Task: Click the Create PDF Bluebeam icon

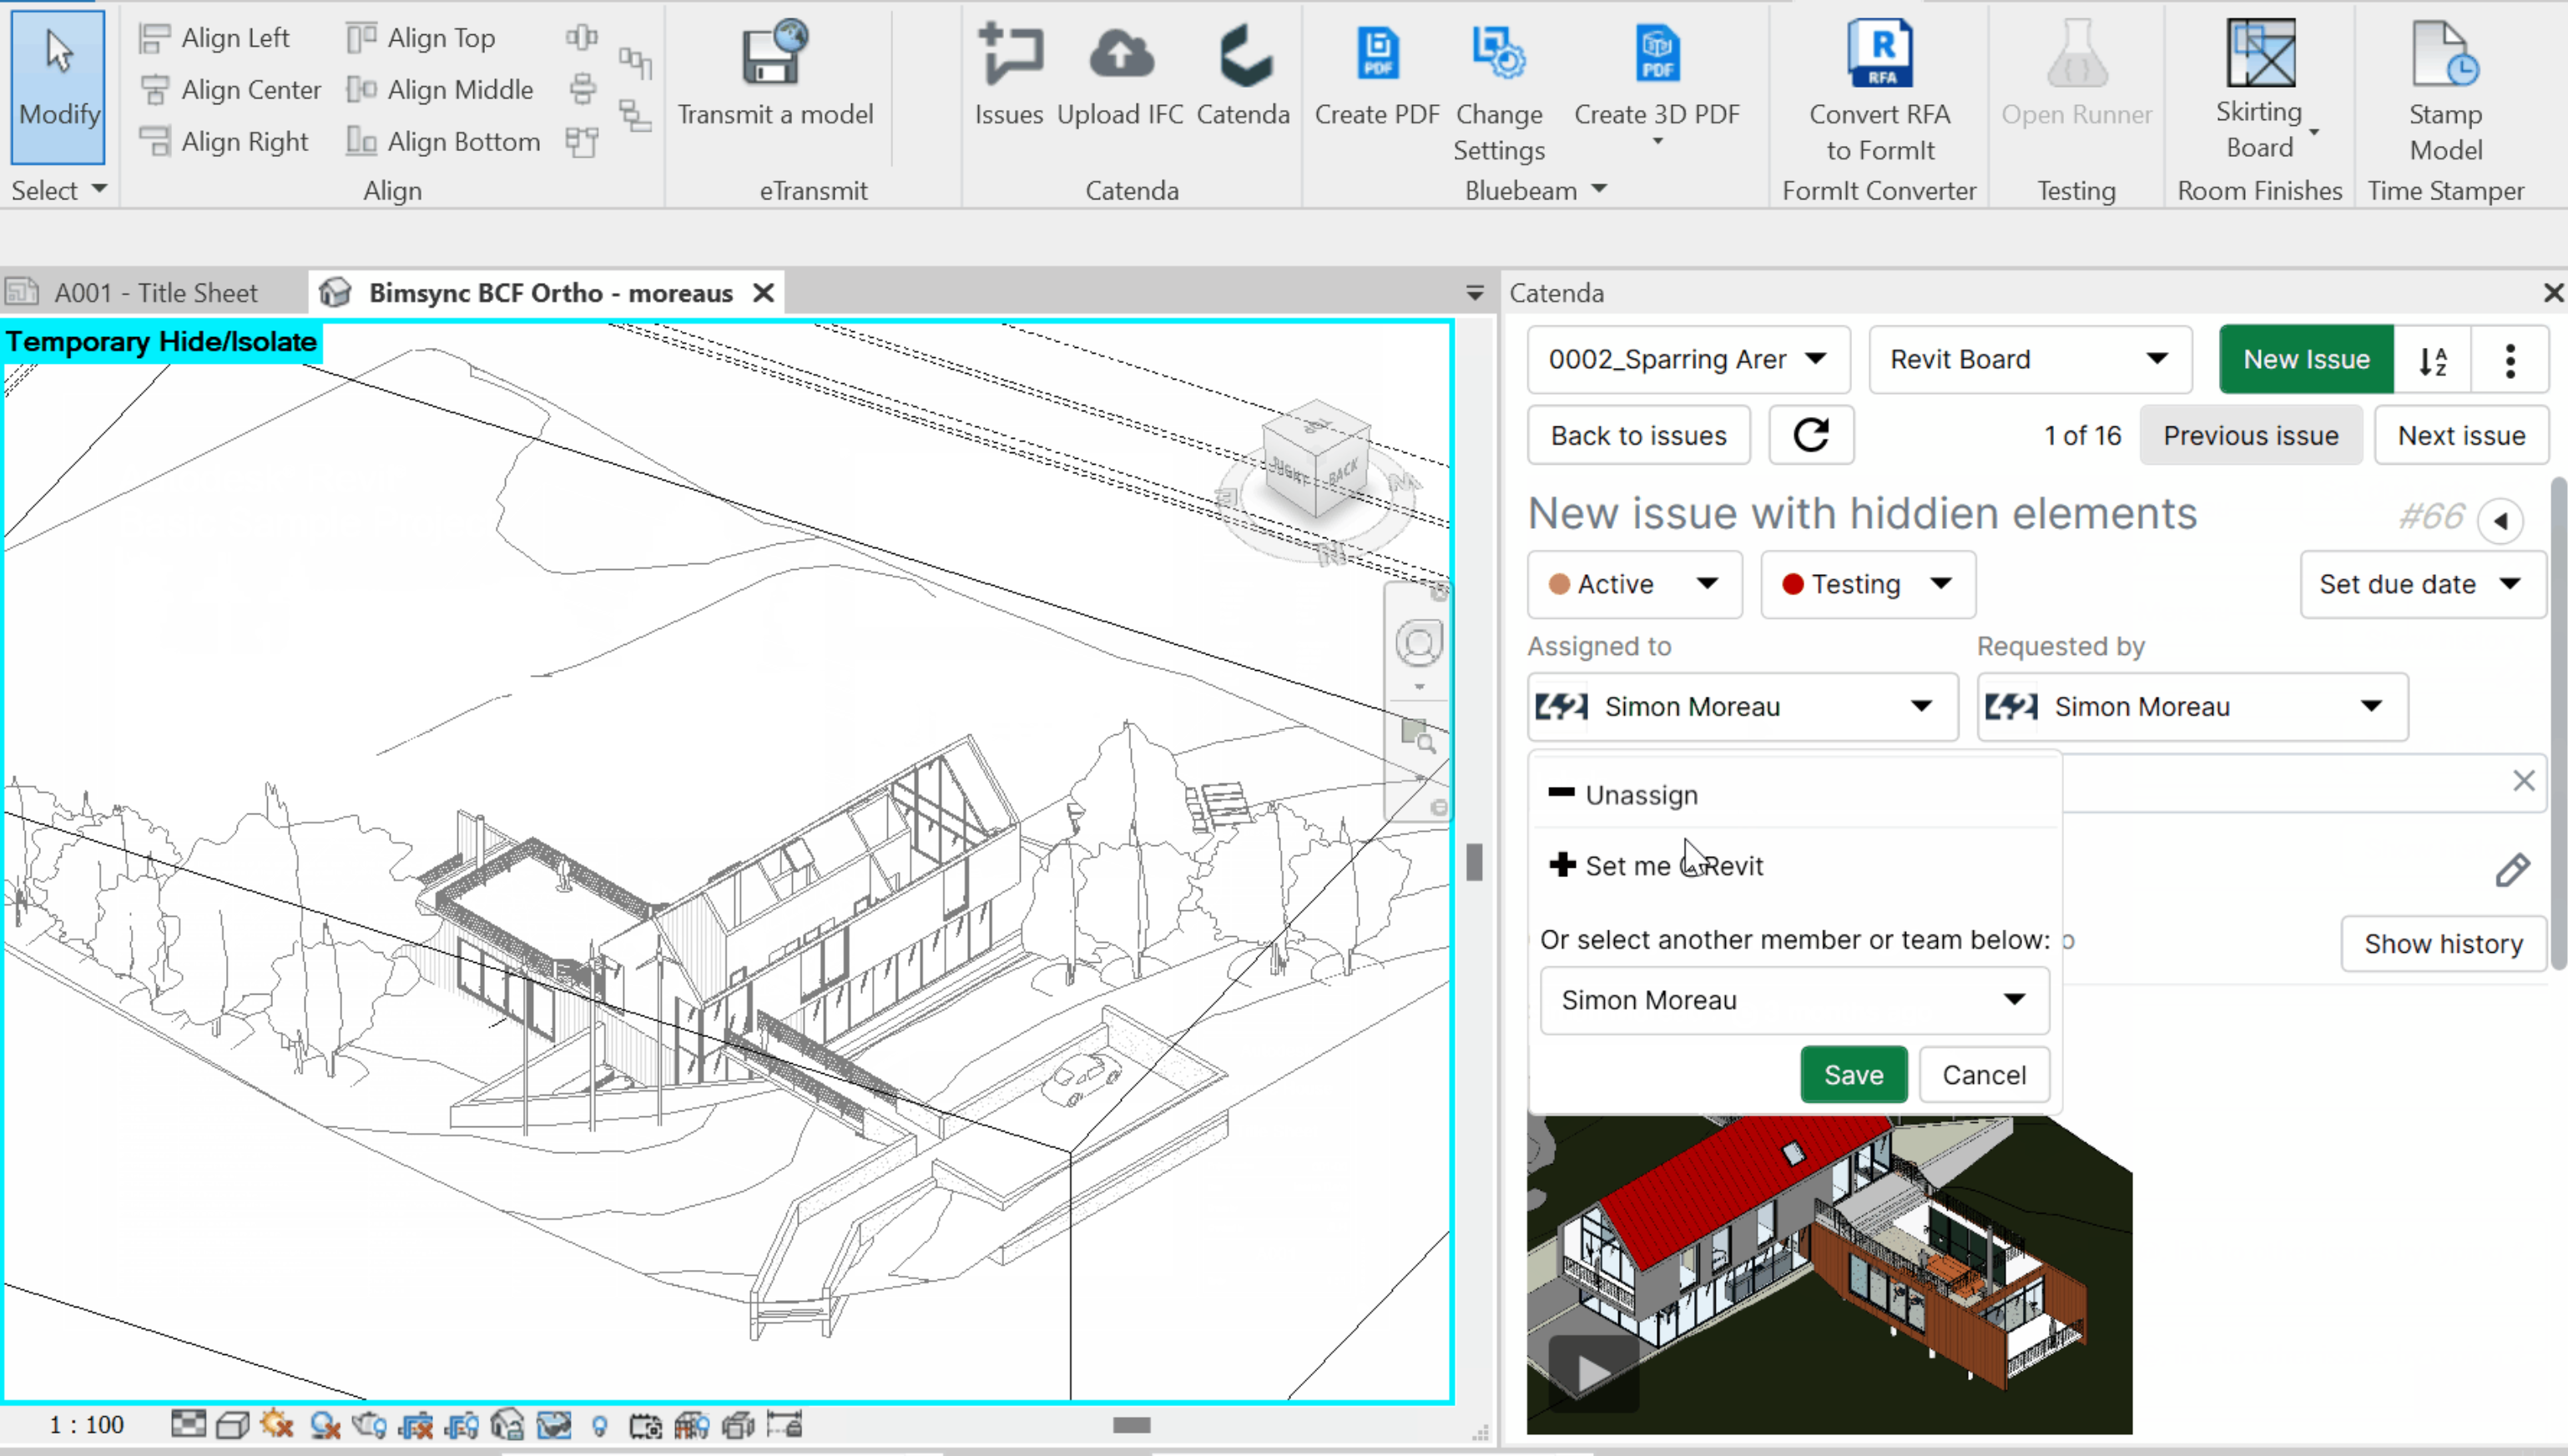Action: click(x=1377, y=55)
